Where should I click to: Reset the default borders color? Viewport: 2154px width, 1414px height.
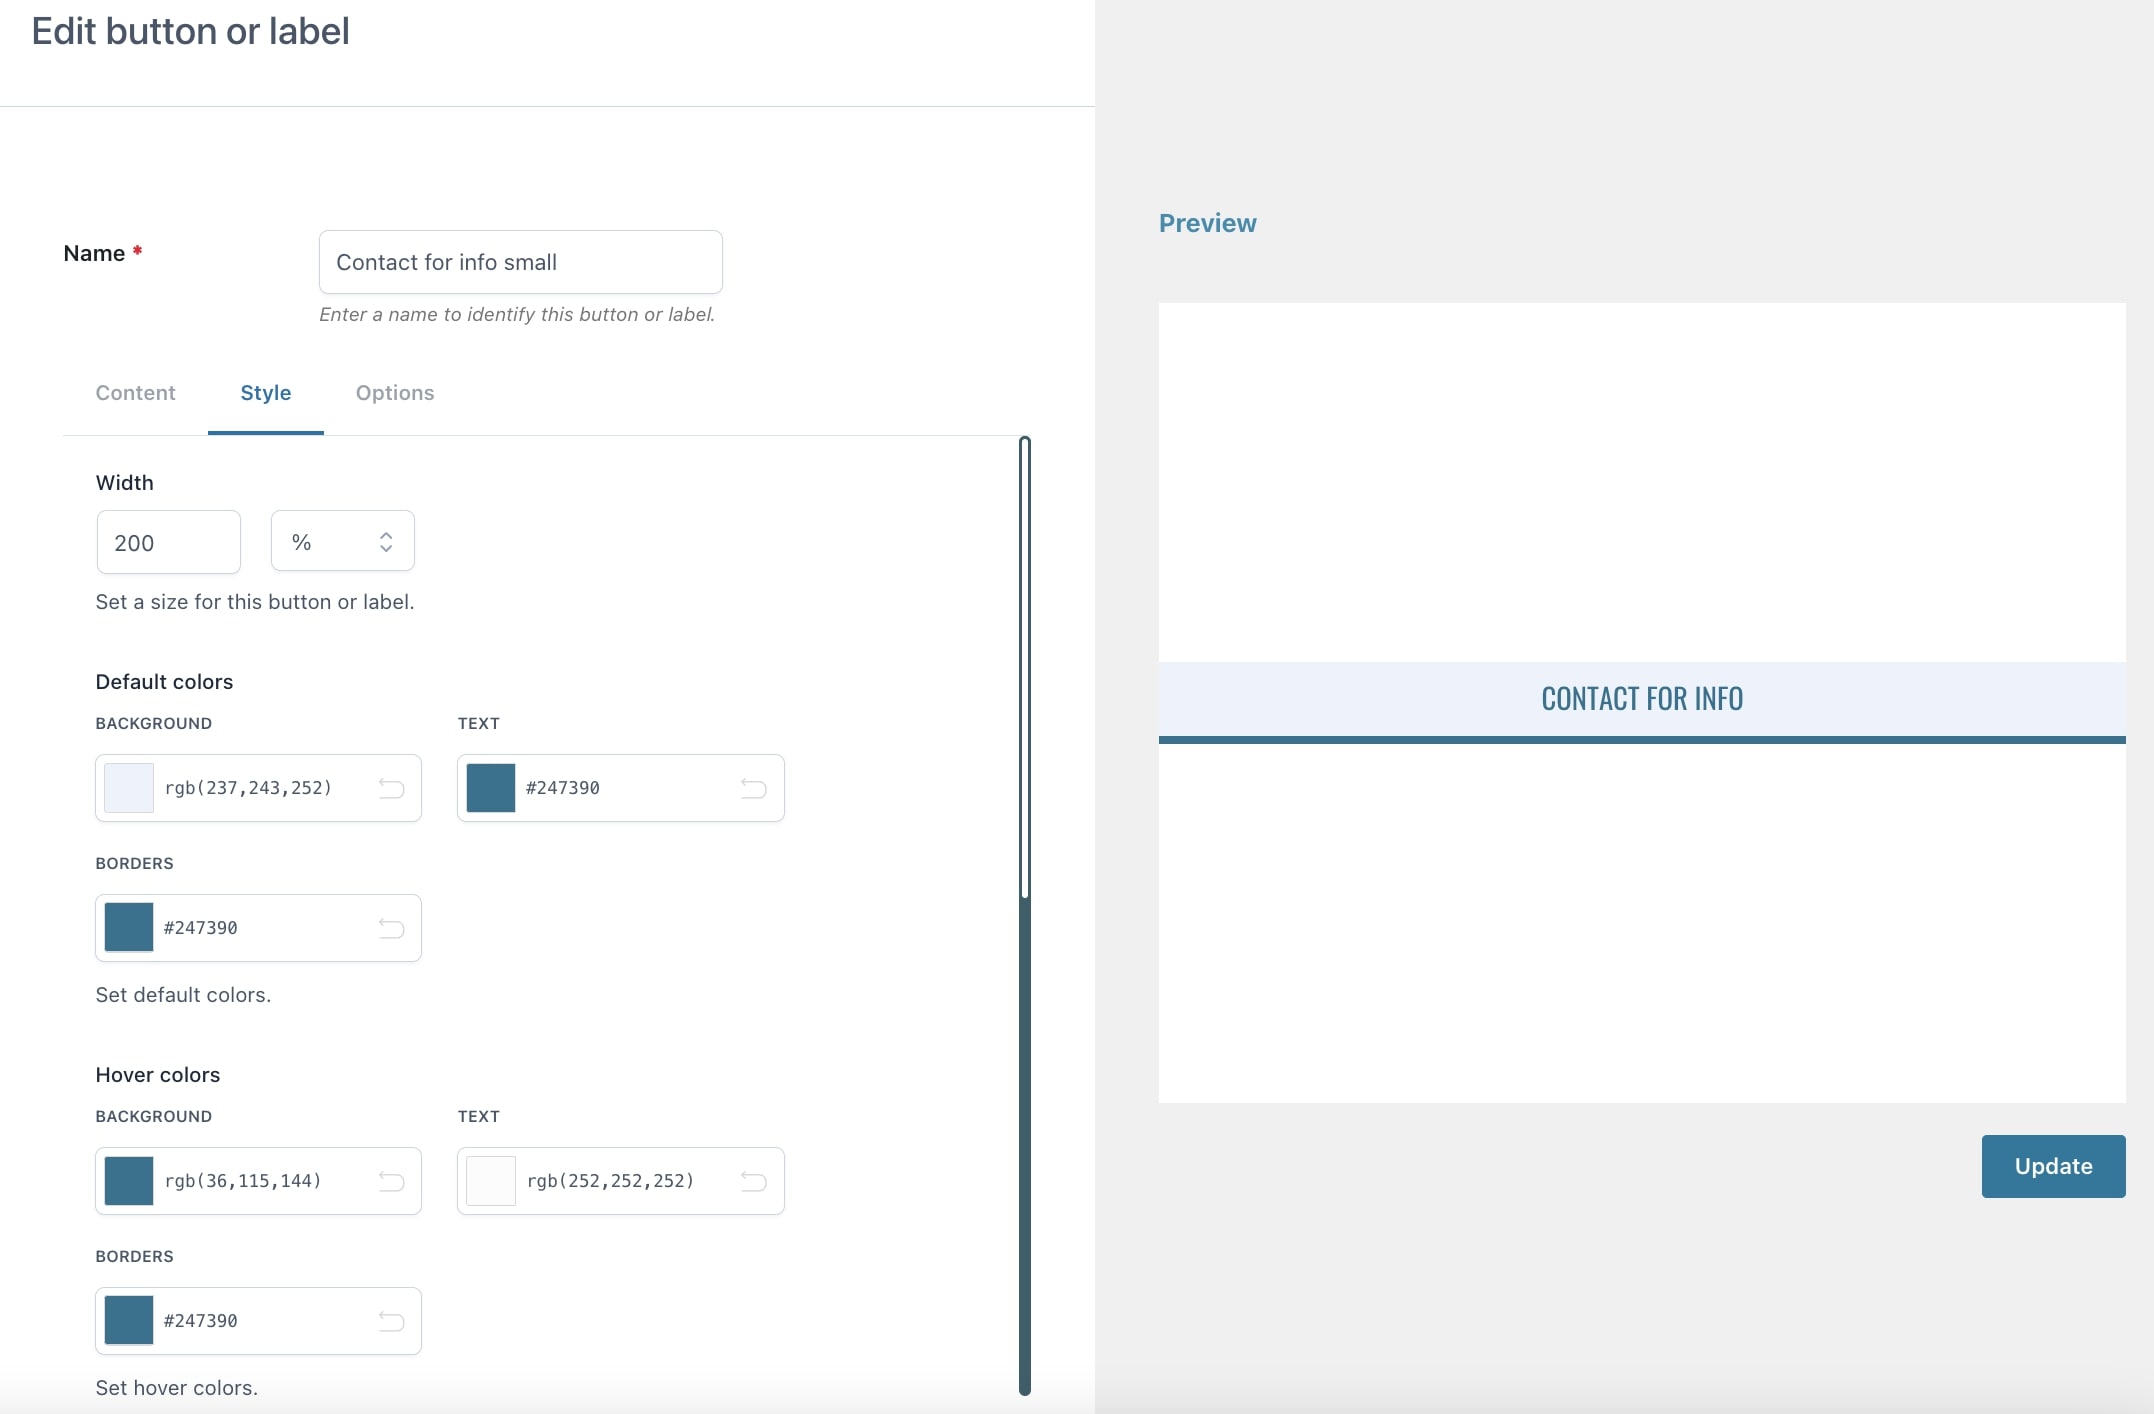(391, 928)
